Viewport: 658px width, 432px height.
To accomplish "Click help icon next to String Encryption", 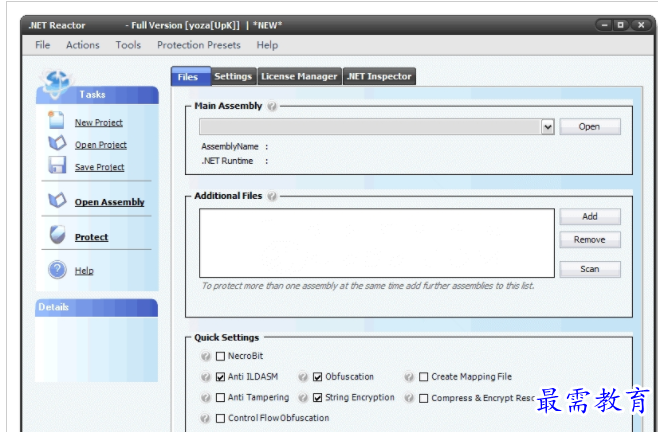I will pyautogui.click(x=303, y=398).
